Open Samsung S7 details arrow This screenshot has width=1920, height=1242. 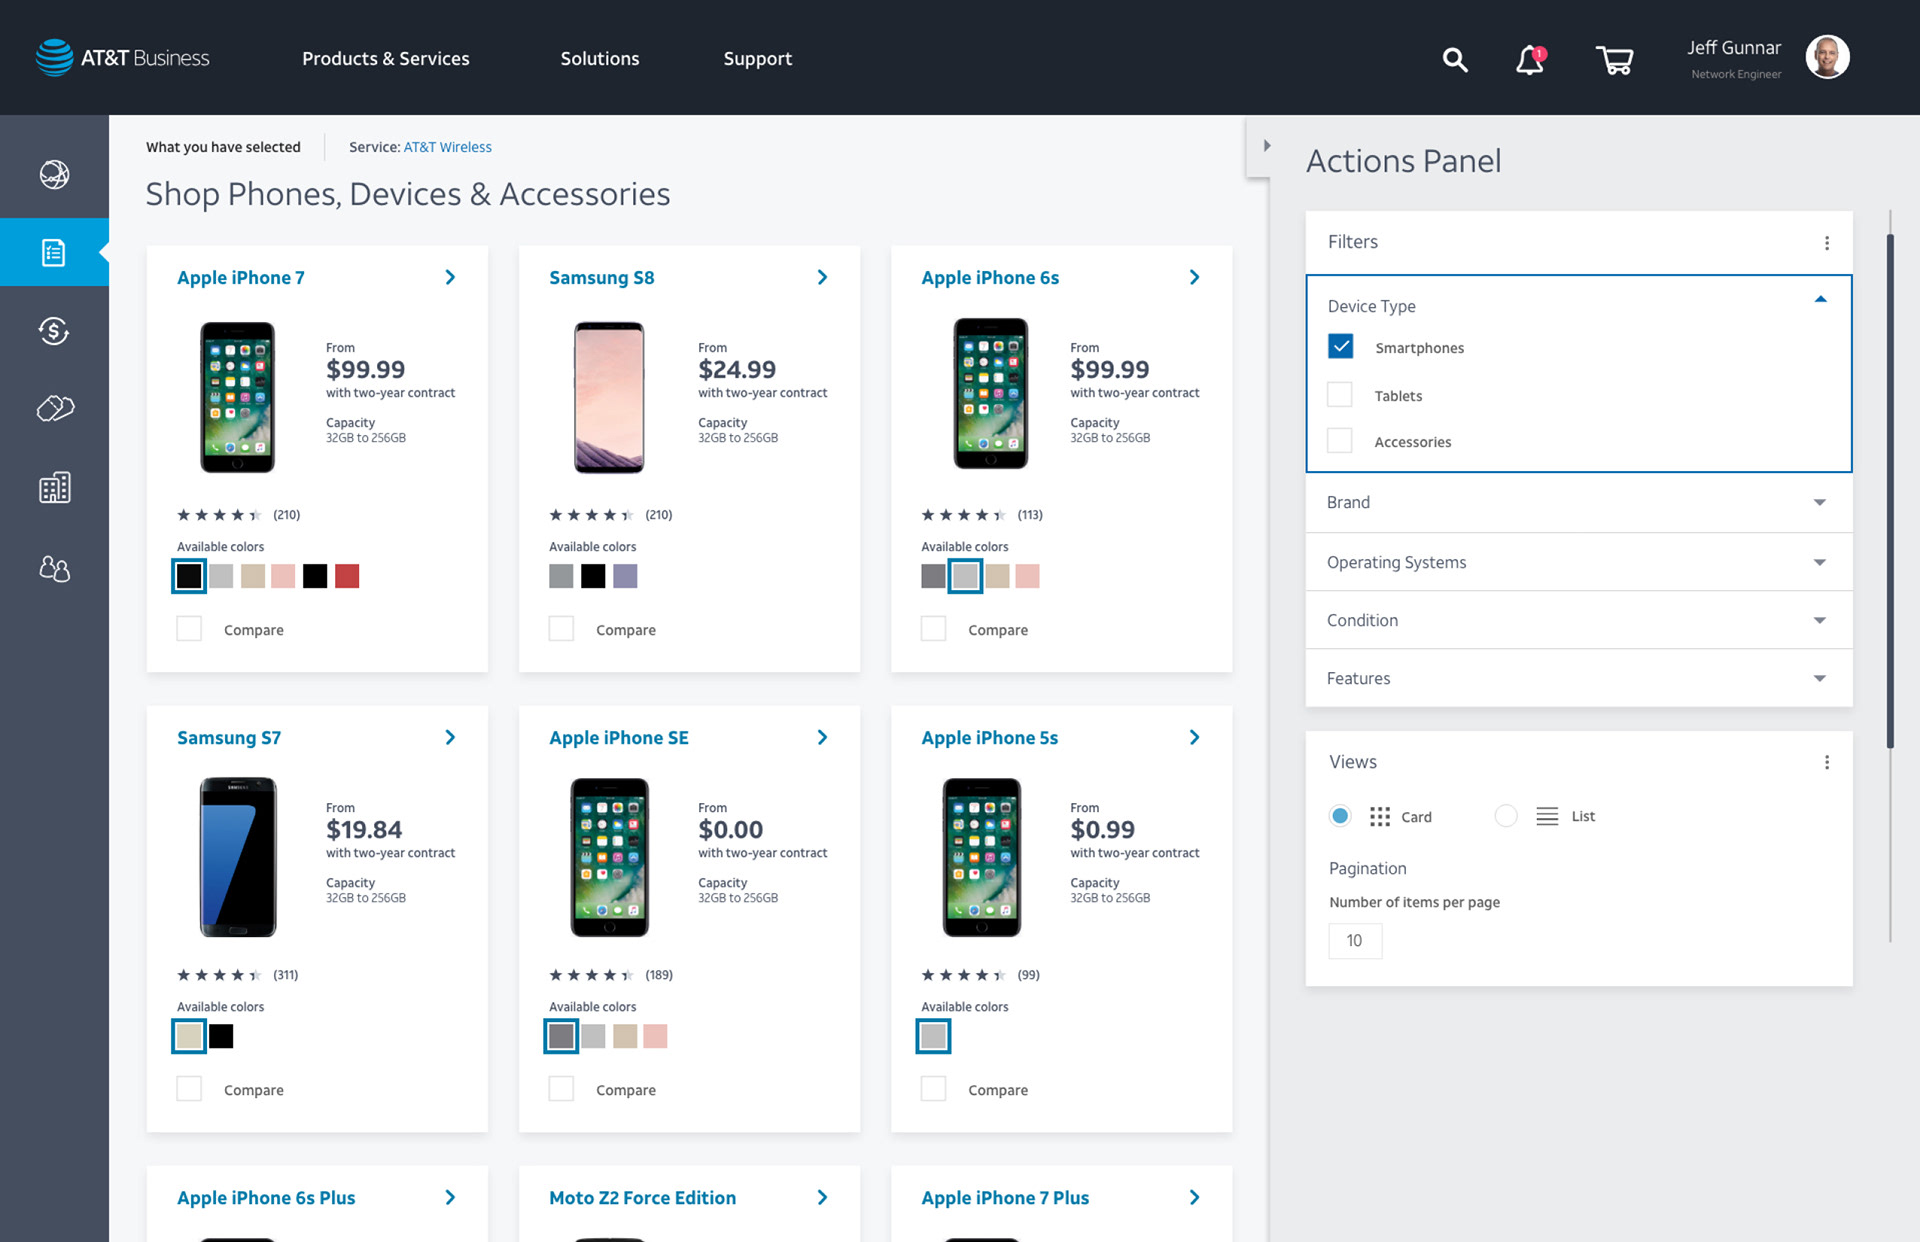point(450,737)
